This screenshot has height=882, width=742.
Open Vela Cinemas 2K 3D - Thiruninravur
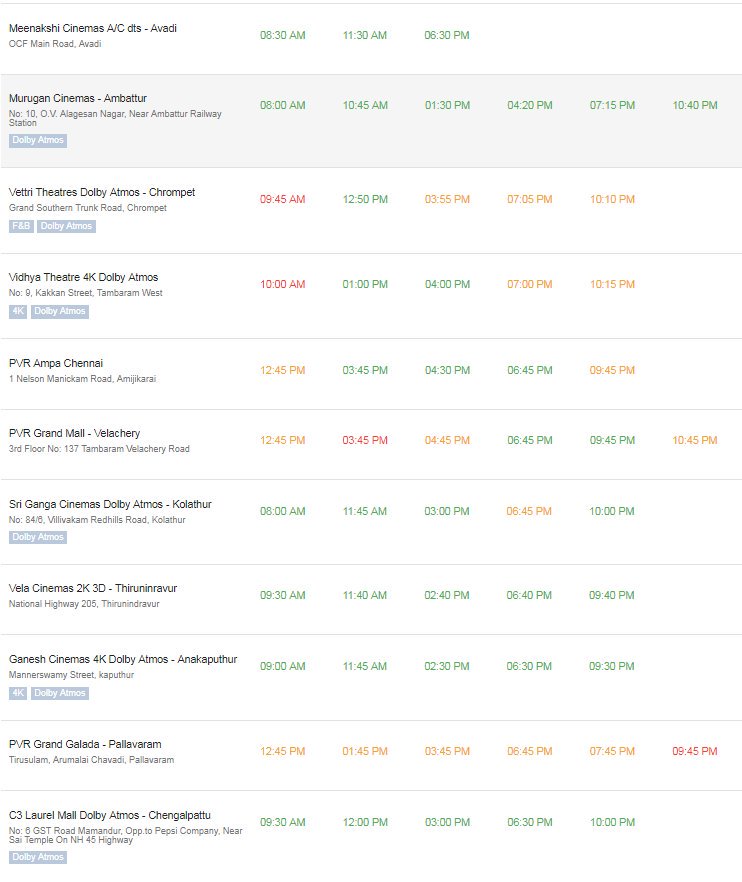[93, 588]
